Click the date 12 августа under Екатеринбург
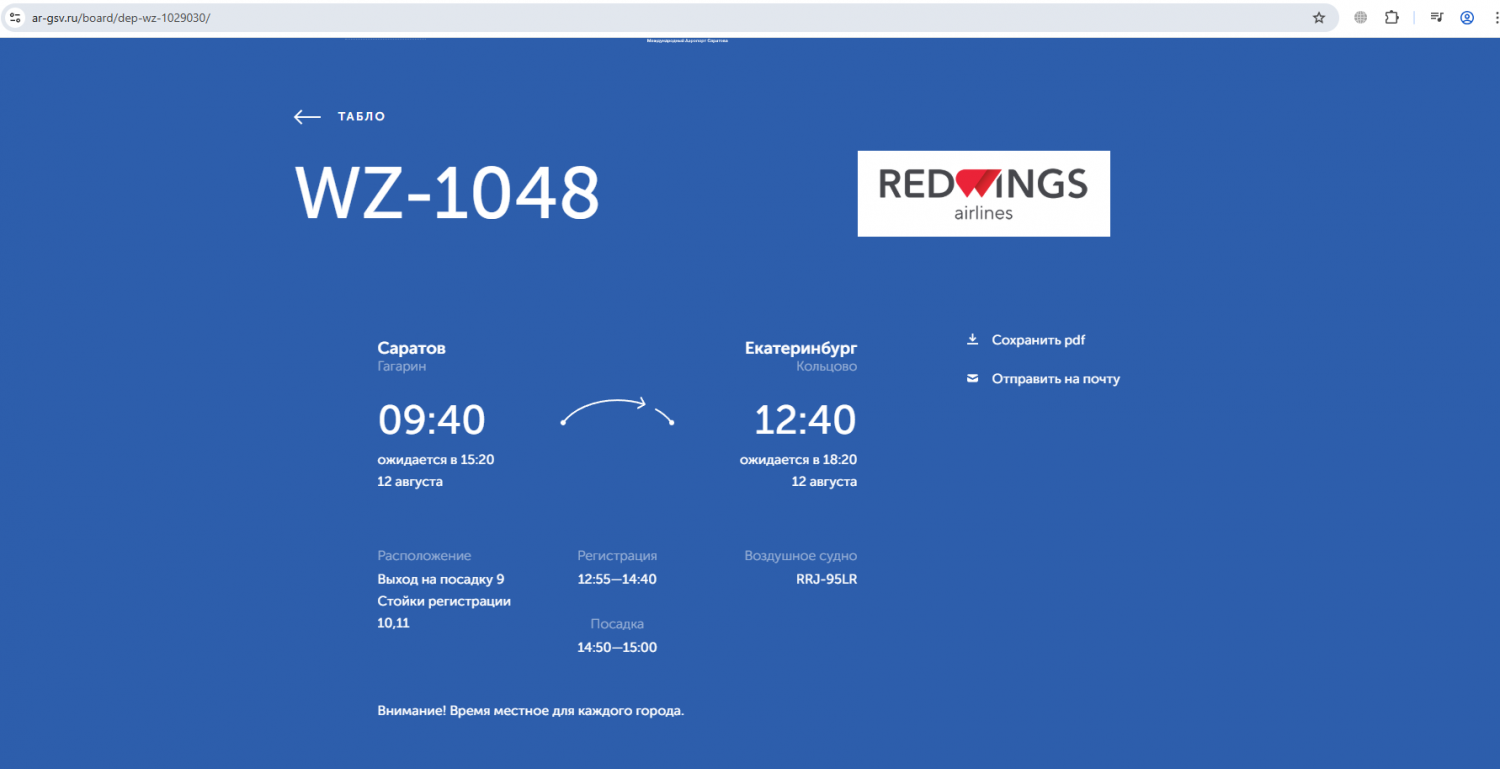This screenshot has width=1500, height=769. coord(824,482)
